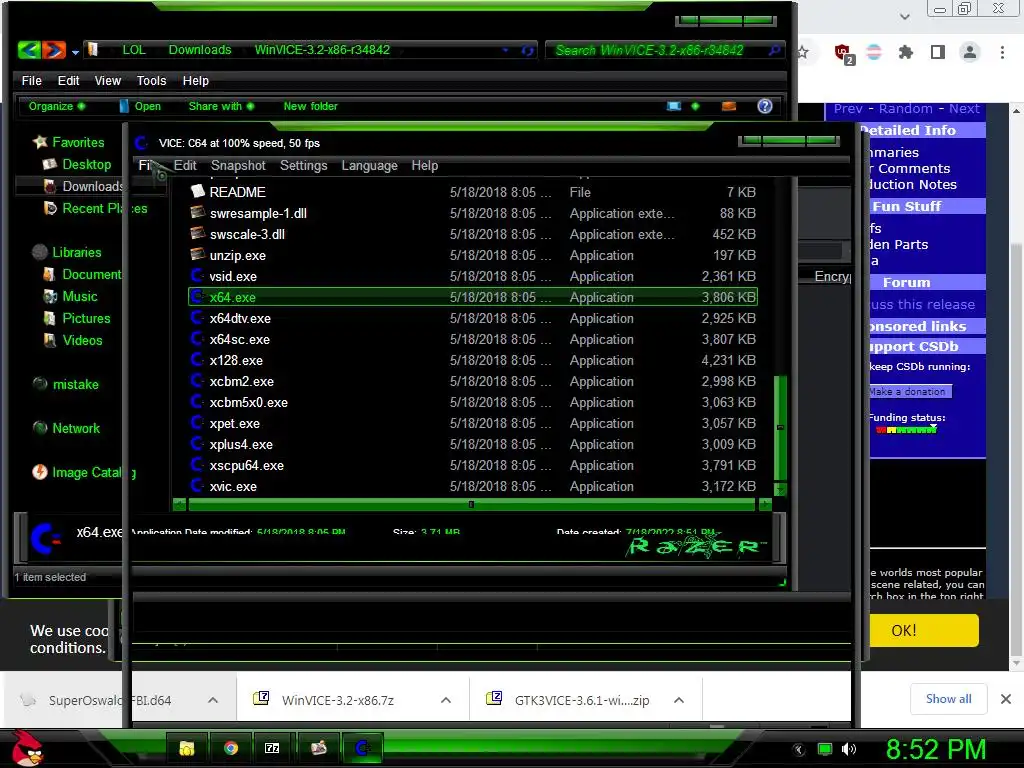Image resolution: width=1024 pixels, height=768 pixels.
Task: Click Production Notes link on CSDb
Action: [x=912, y=184]
